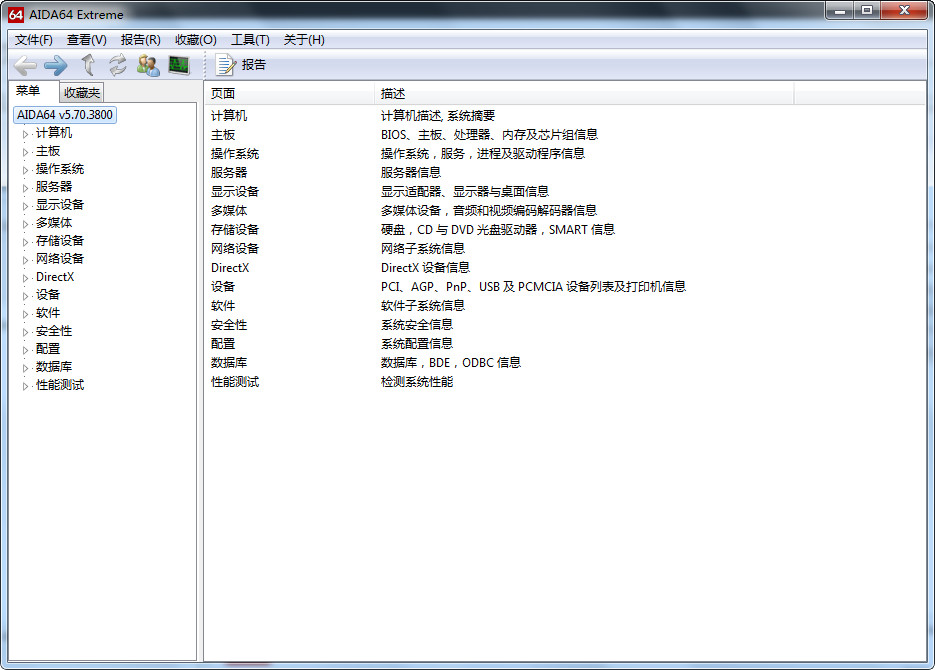Click description '显示适配器、显示器与桌面信息'

(x=465, y=191)
